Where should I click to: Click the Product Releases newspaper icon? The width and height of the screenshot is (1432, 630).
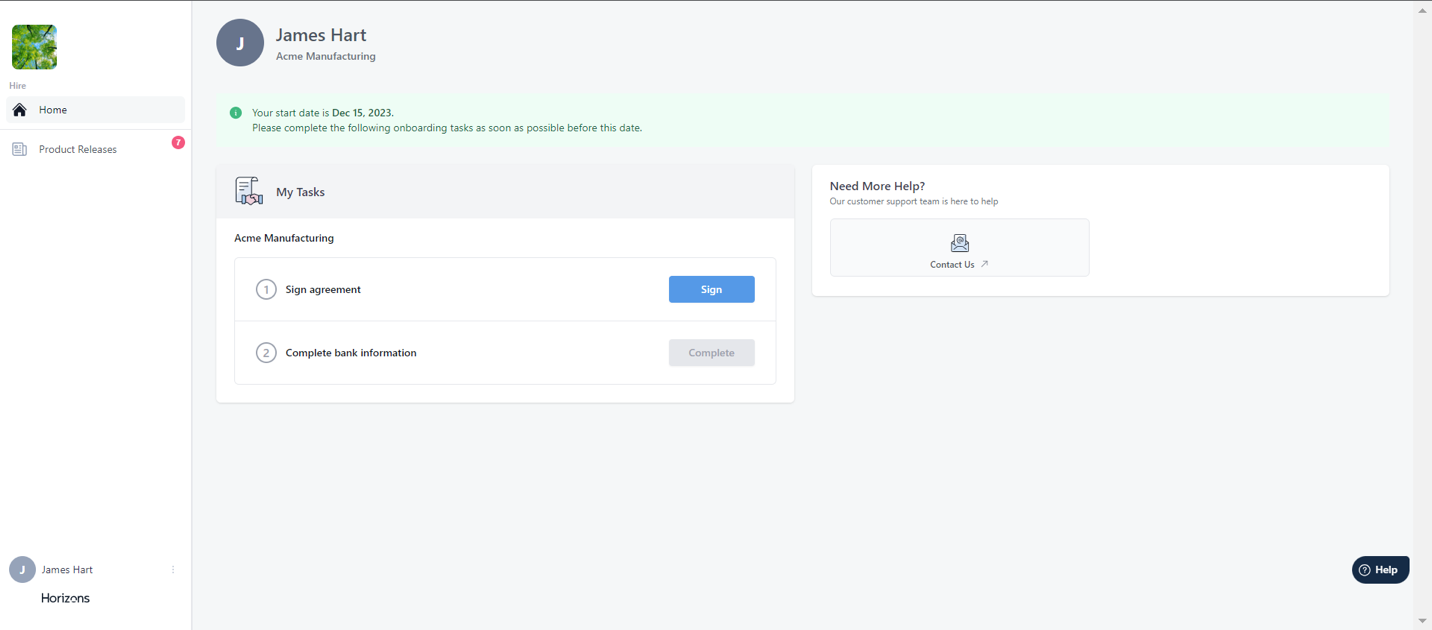coord(19,149)
